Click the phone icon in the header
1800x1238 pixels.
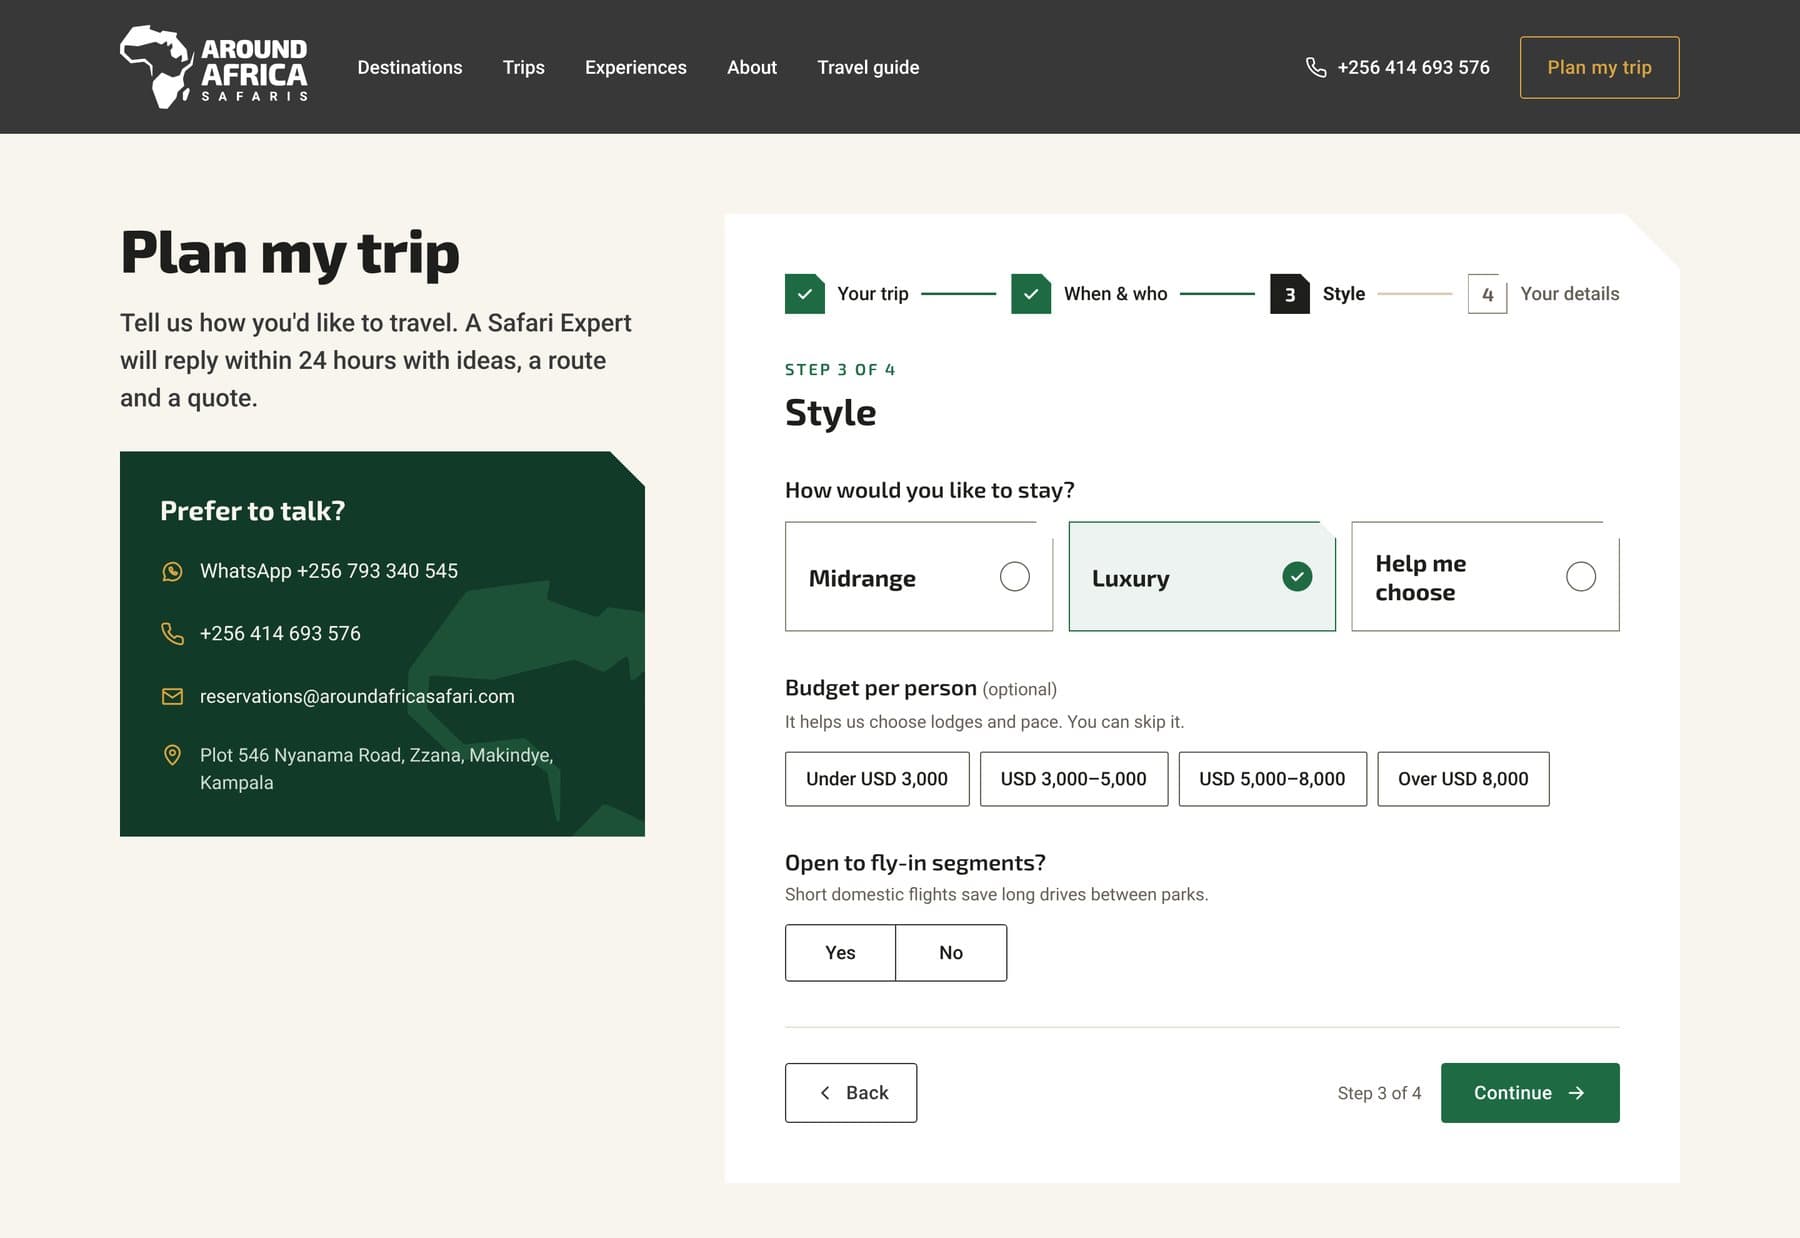1316,67
